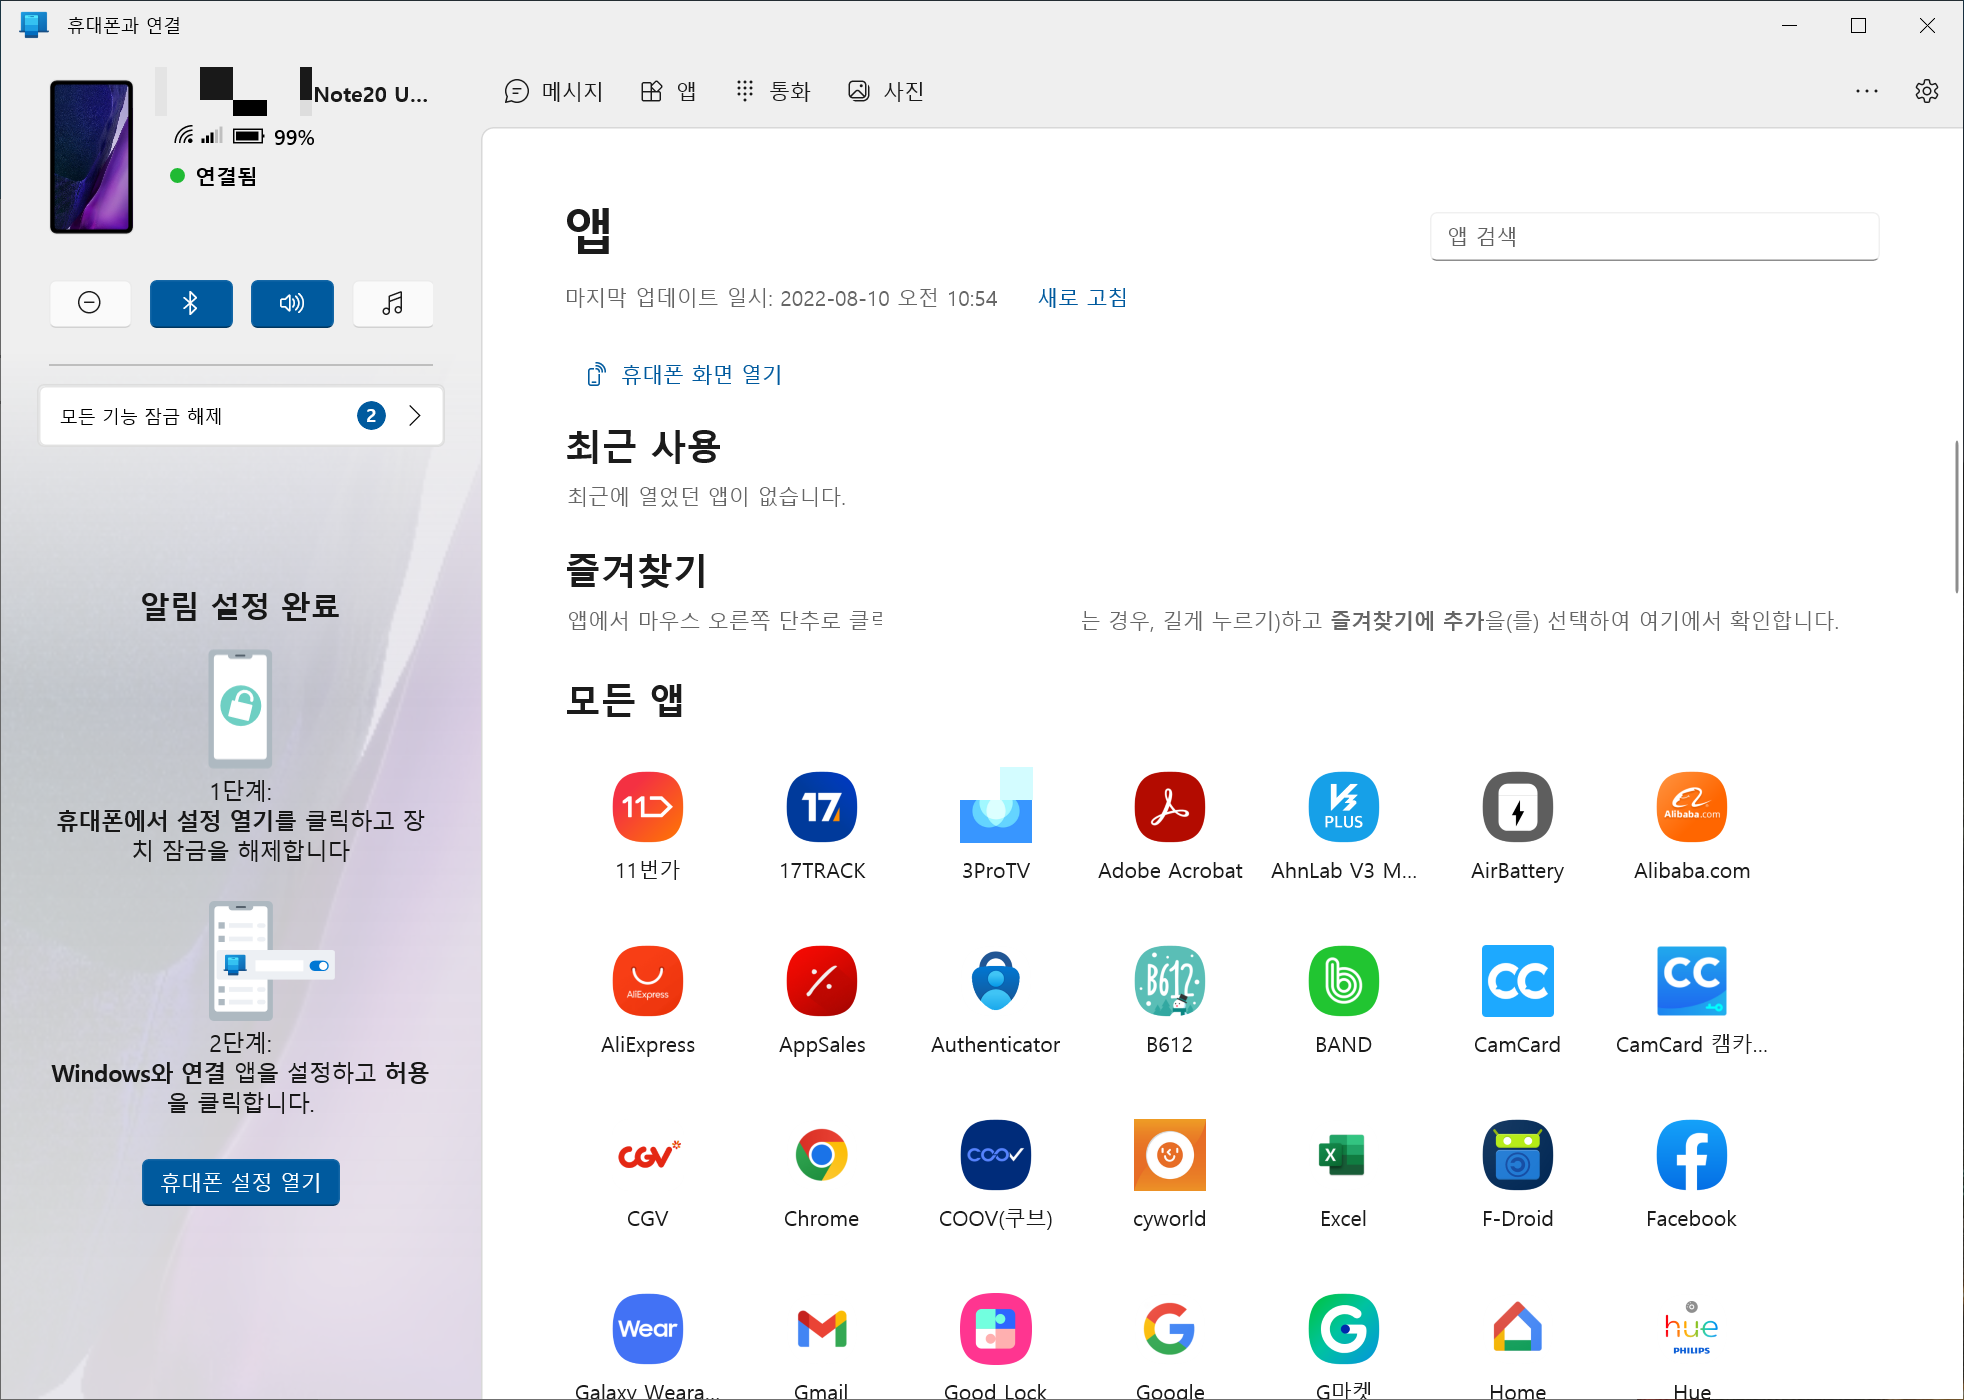Image resolution: width=1964 pixels, height=1400 pixels.
Task: Open the audio player music note button
Action: click(393, 303)
